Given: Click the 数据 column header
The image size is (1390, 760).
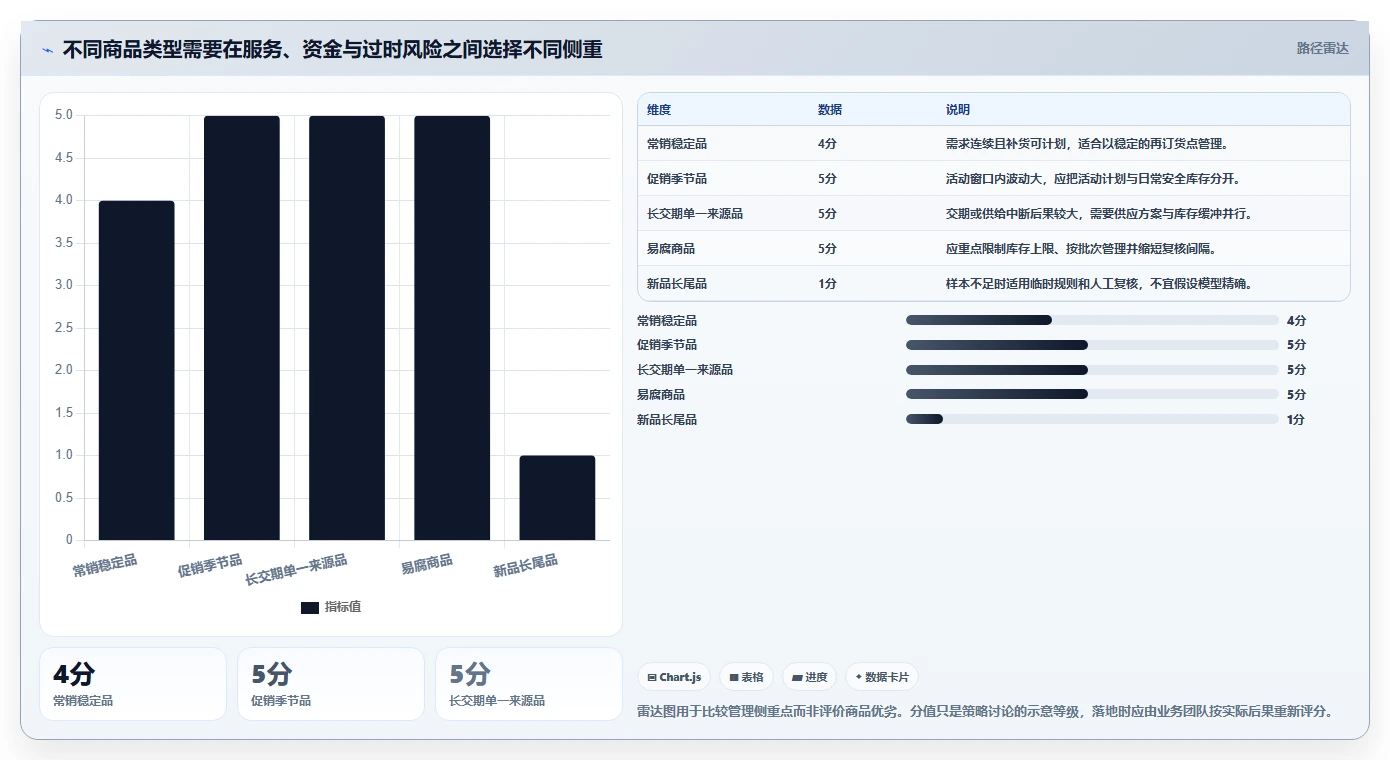Looking at the screenshot, I should pos(830,110).
